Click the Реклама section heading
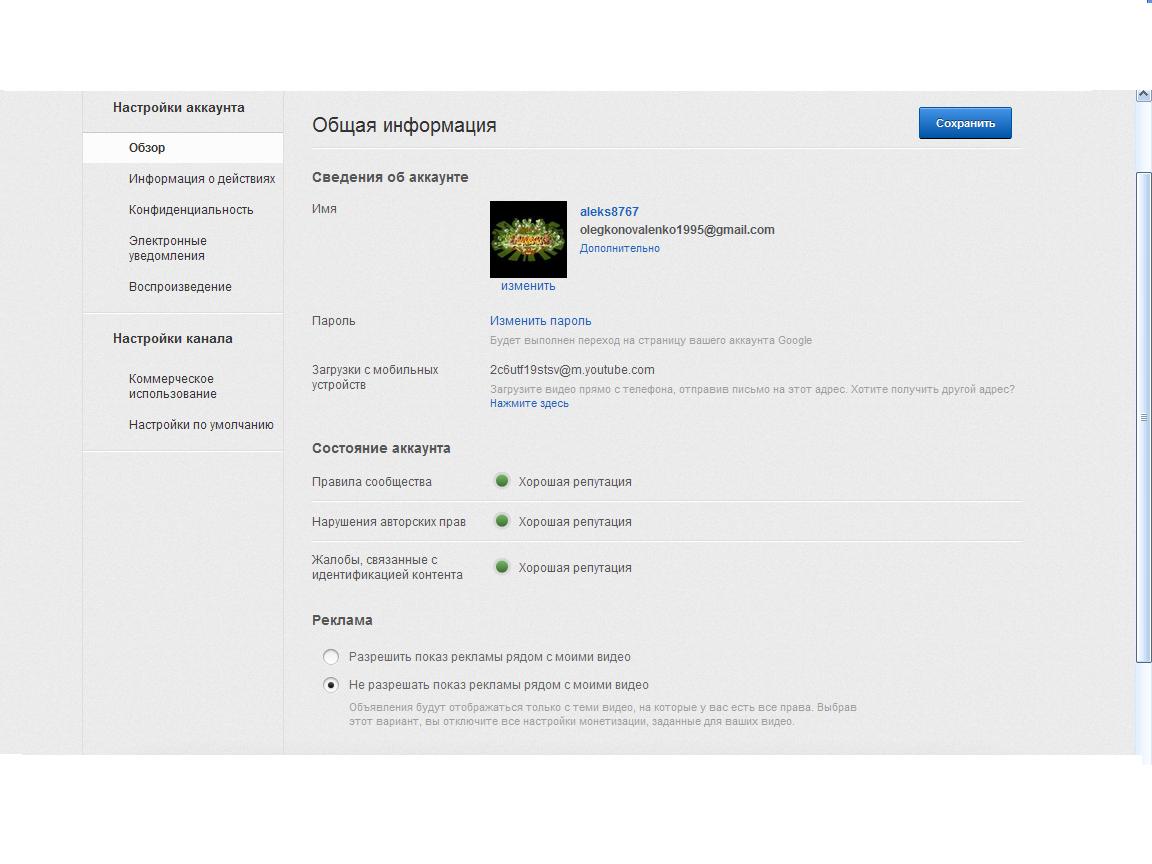 (342, 620)
